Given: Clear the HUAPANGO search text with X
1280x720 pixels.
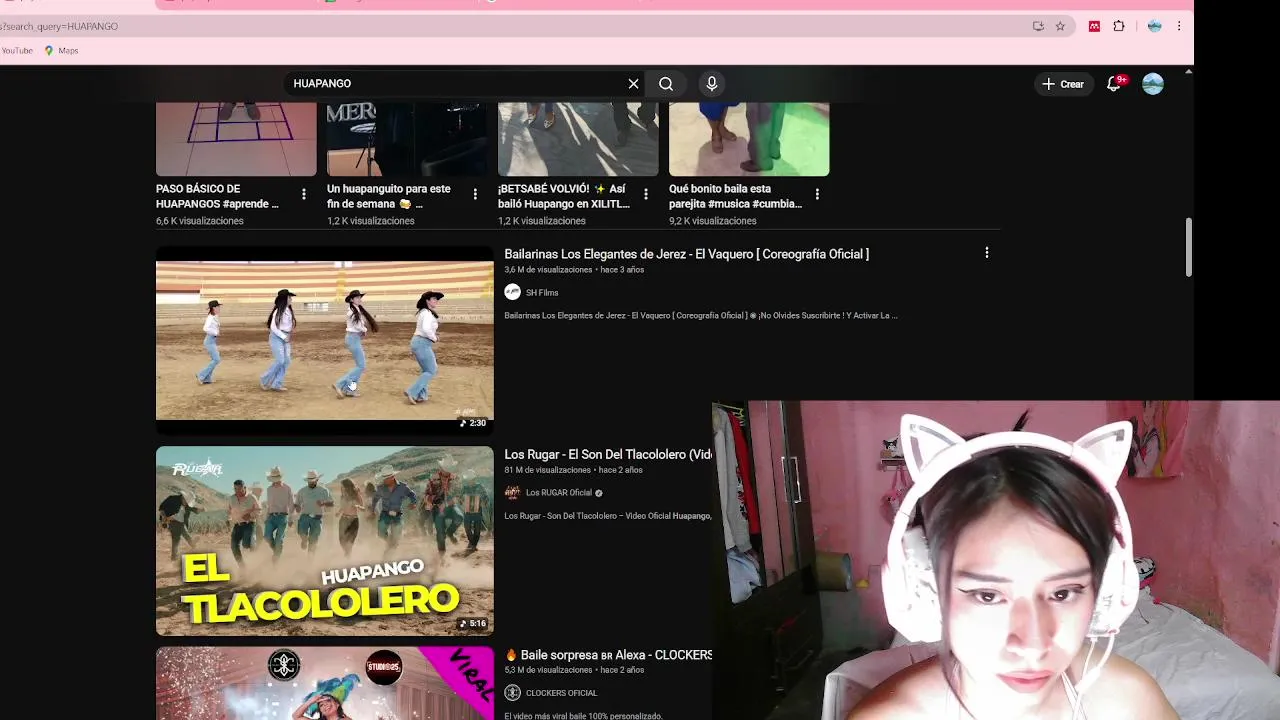Looking at the screenshot, I should pyautogui.click(x=633, y=84).
